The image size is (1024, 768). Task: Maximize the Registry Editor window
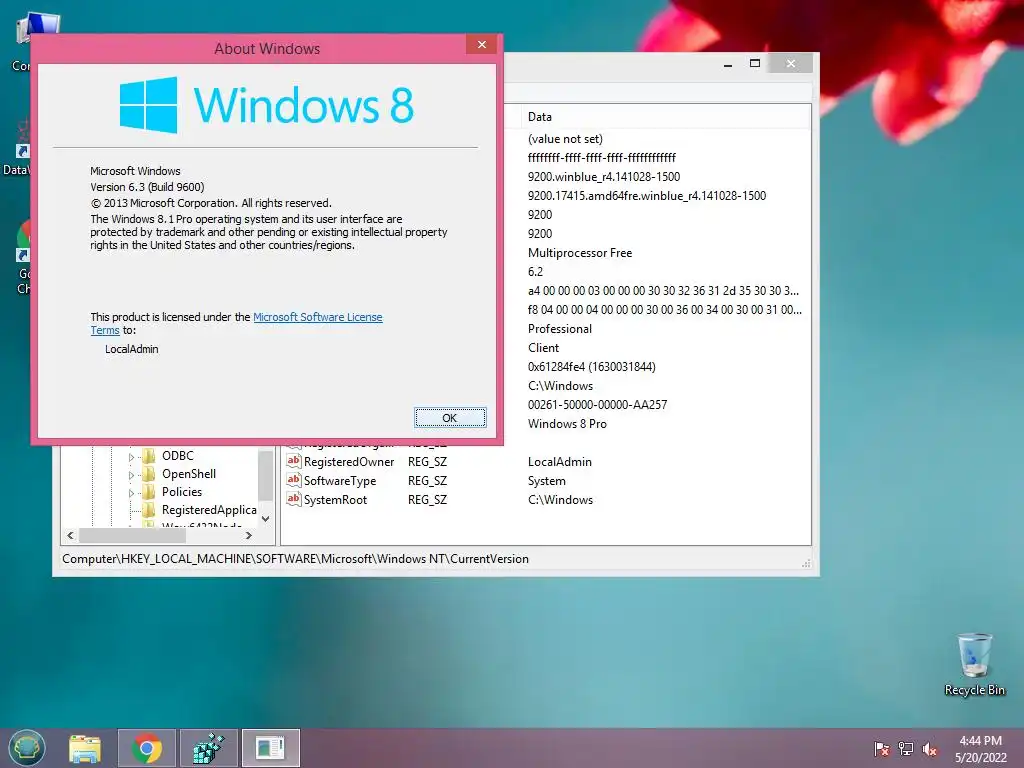755,63
